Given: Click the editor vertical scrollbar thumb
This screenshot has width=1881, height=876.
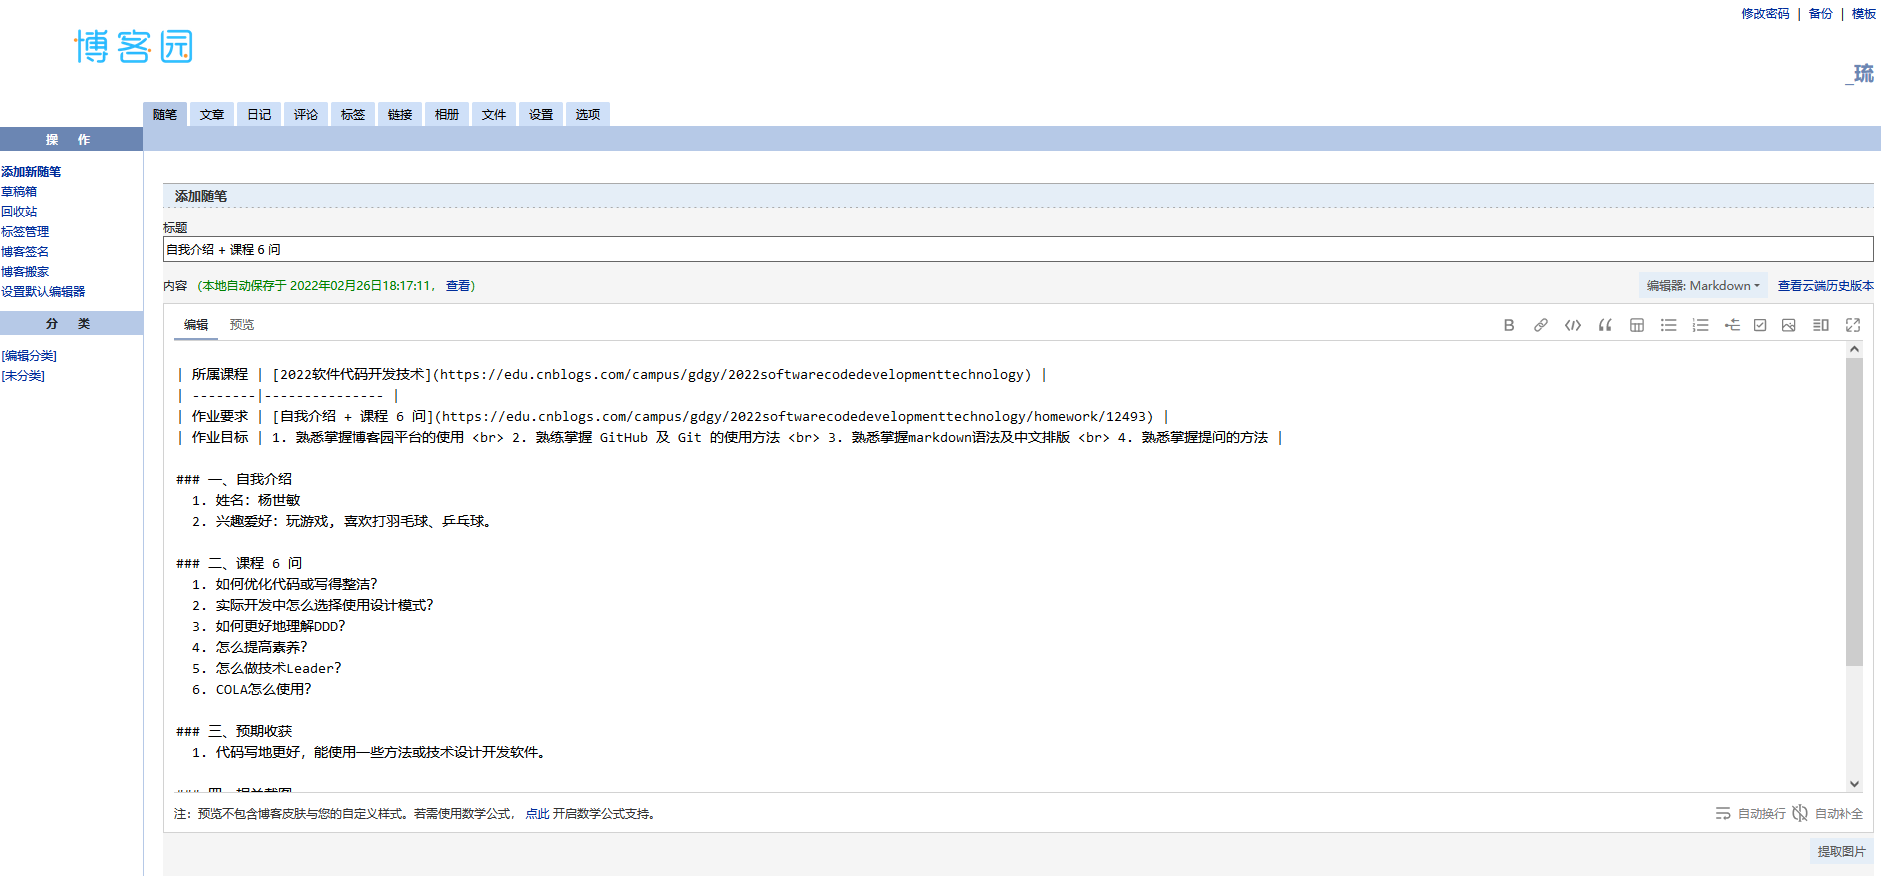Looking at the screenshot, I should pos(1854,512).
